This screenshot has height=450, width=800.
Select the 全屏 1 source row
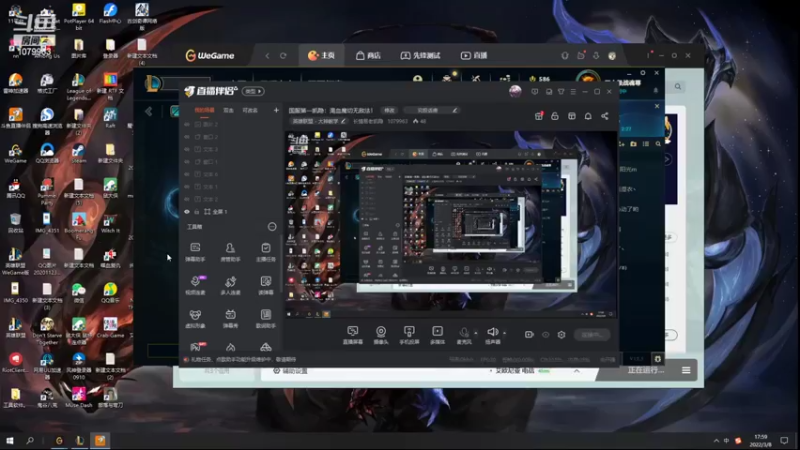pos(232,212)
